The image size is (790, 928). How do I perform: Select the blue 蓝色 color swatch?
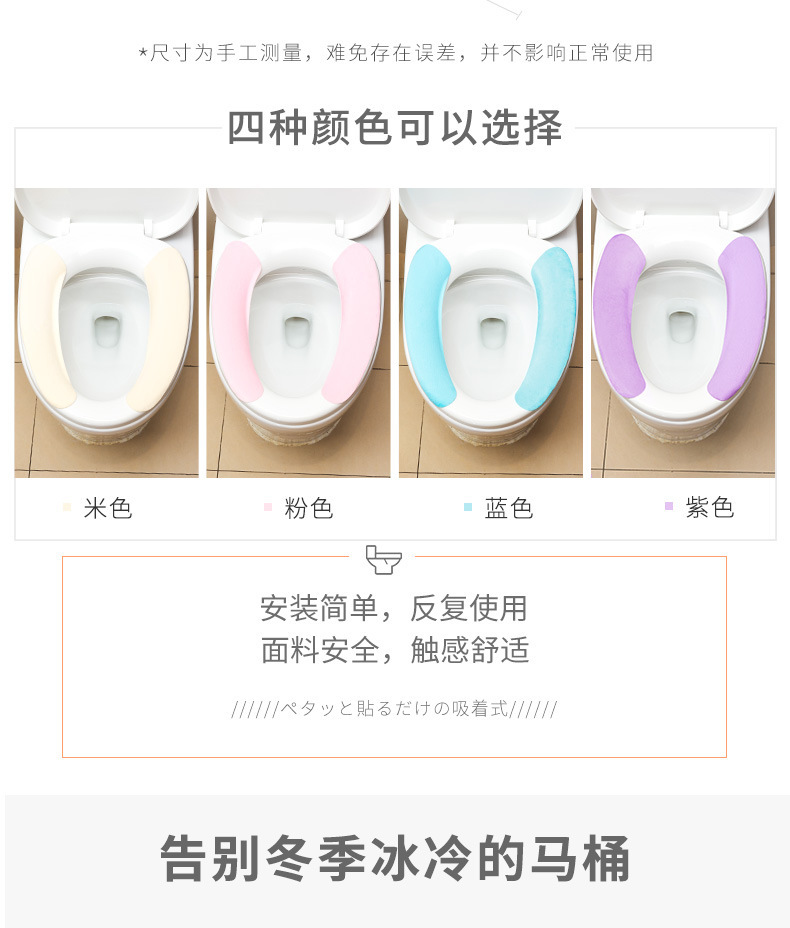point(468,507)
